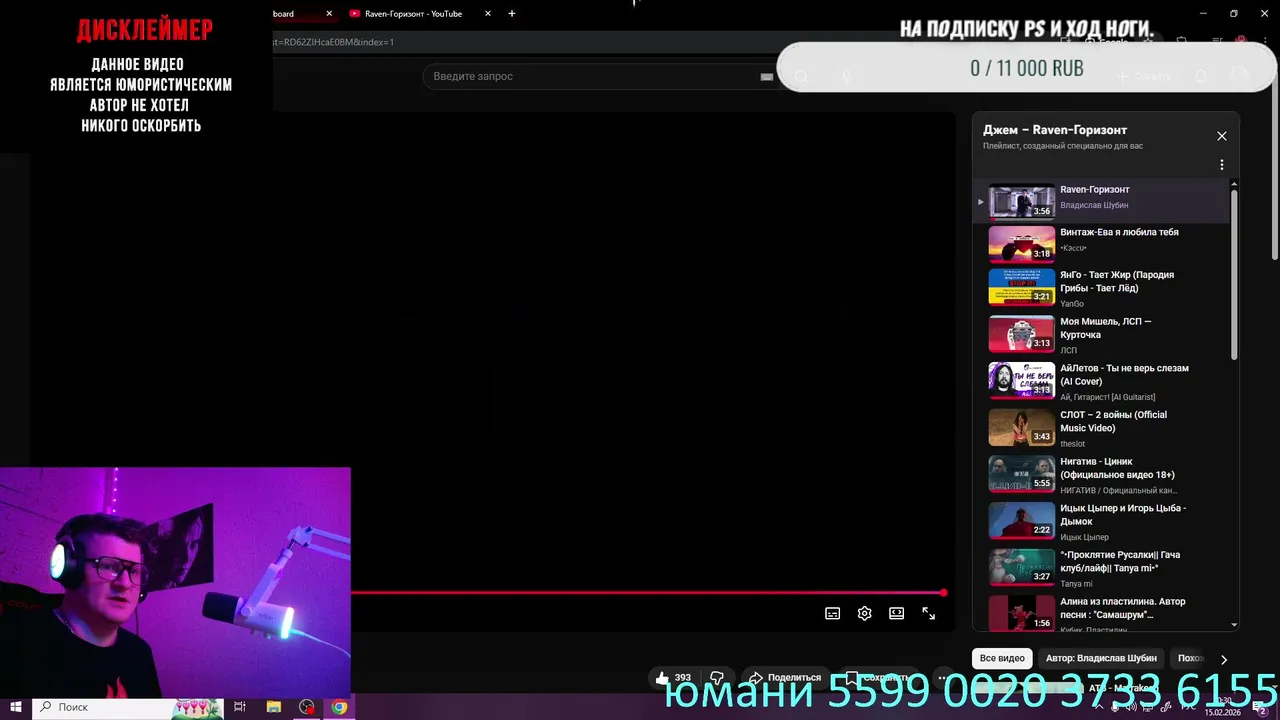Open 'Проклятие Русалки' Гача клуб thumbnail

(x=1021, y=568)
